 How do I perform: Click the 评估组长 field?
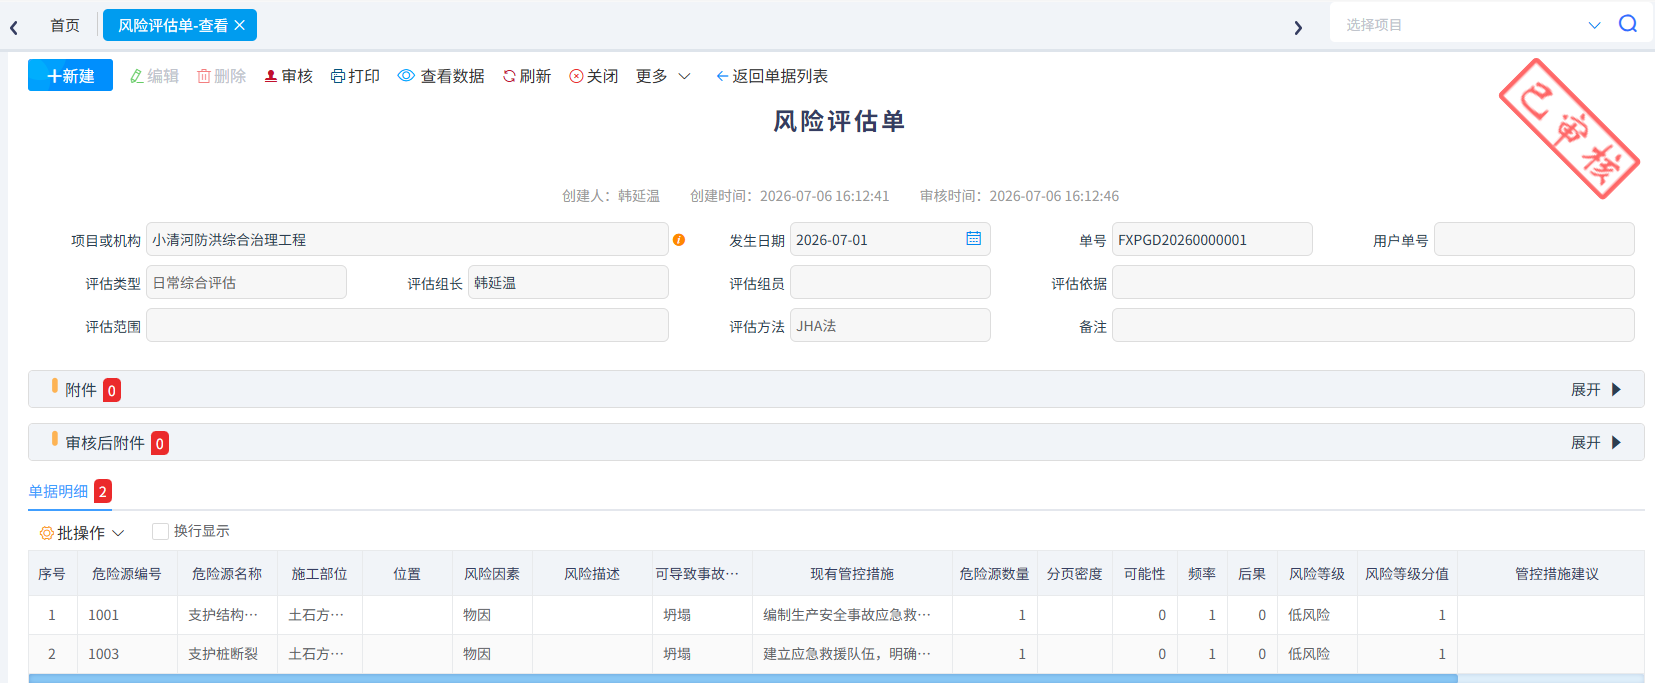(568, 282)
